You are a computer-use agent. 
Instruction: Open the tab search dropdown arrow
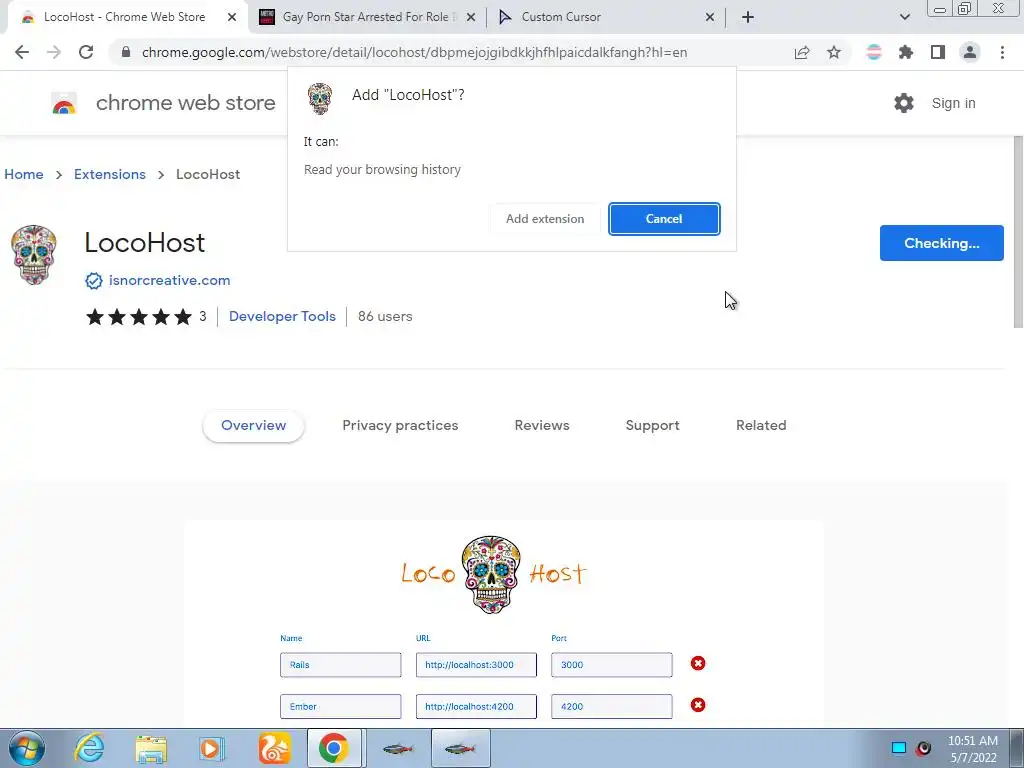coord(904,17)
